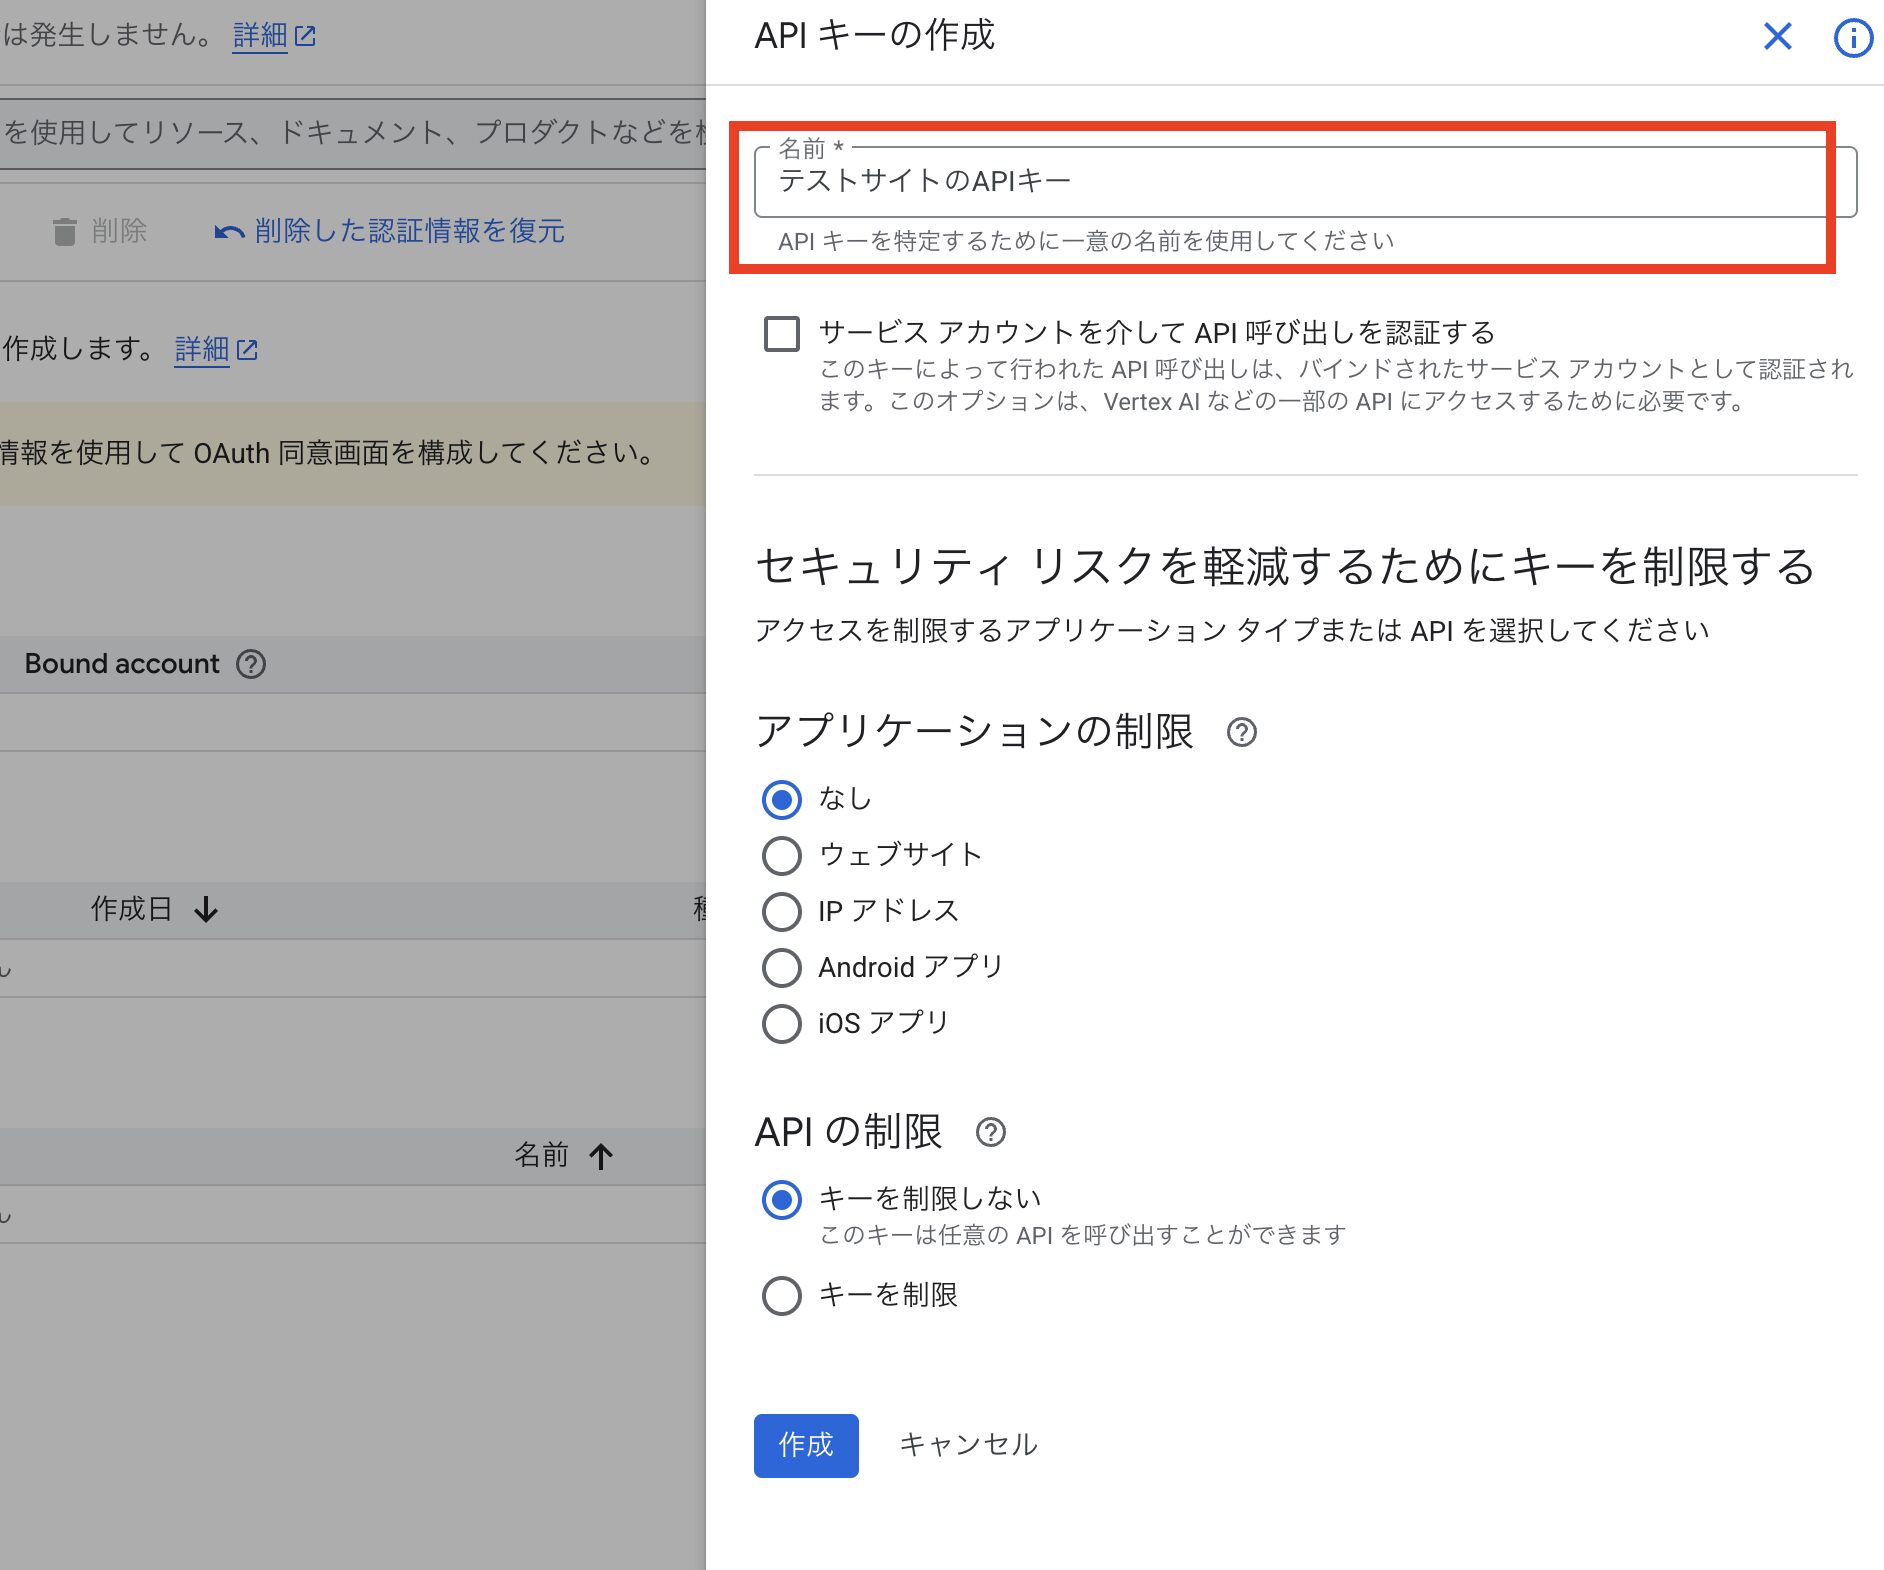
Task: Choose iOS アプリ restriction option
Action: (782, 1023)
